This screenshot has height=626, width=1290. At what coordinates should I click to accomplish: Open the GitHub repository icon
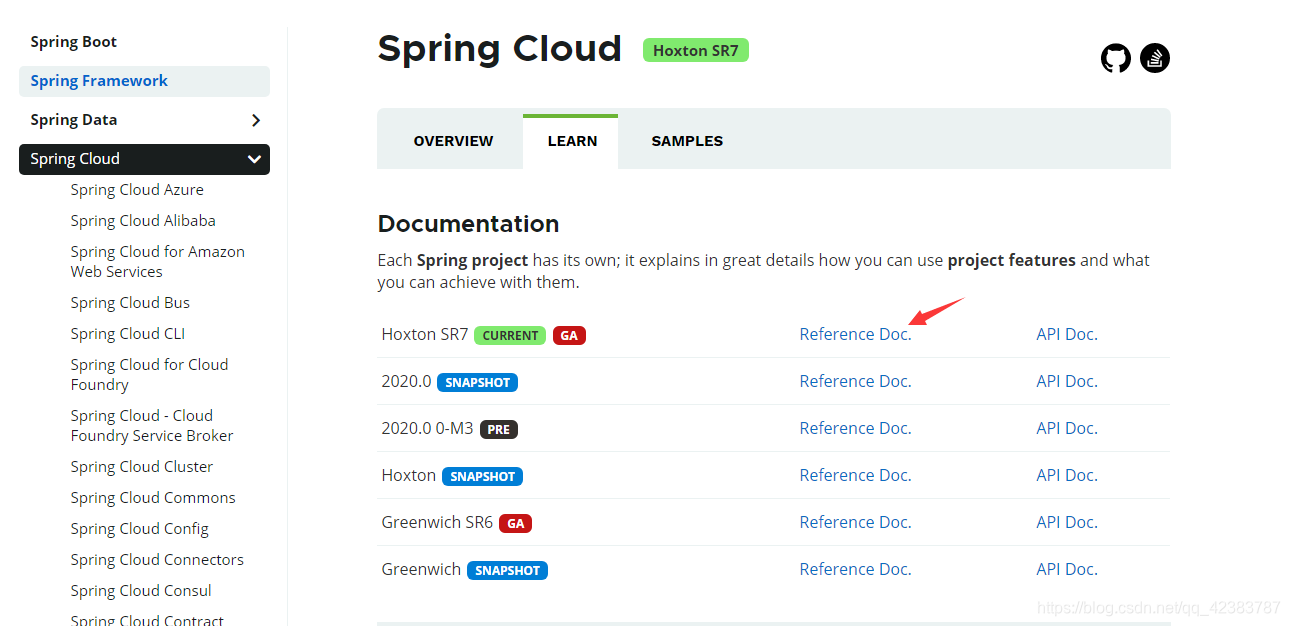click(x=1116, y=58)
